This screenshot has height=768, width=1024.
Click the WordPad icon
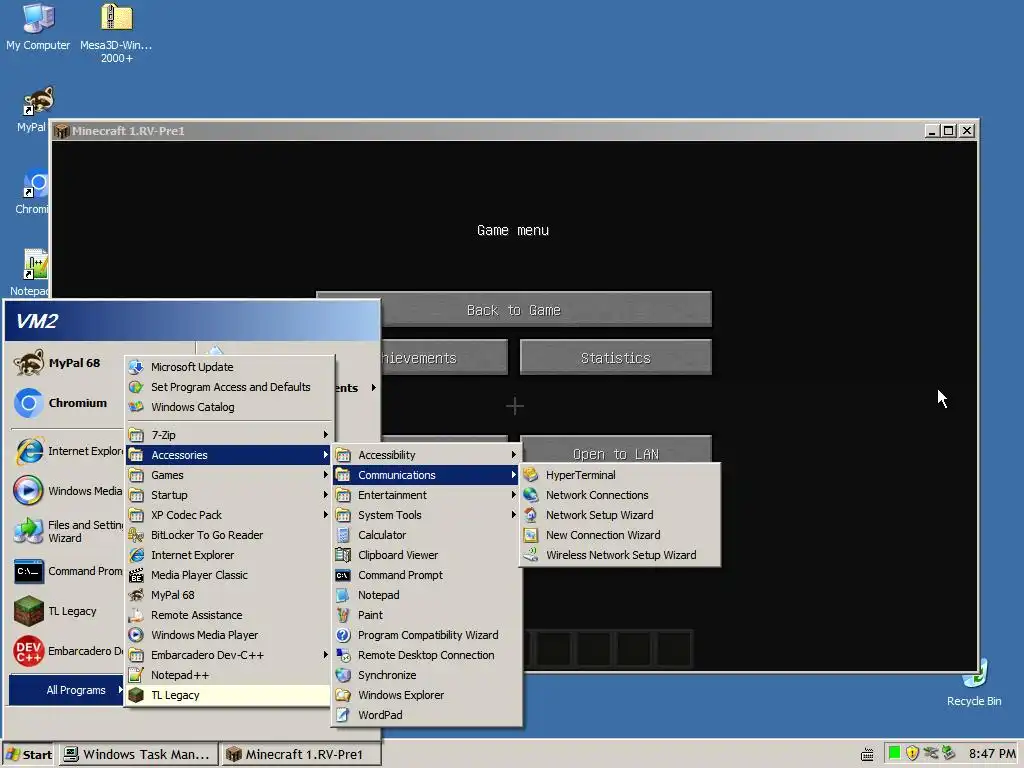pyautogui.click(x=343, y=715)
